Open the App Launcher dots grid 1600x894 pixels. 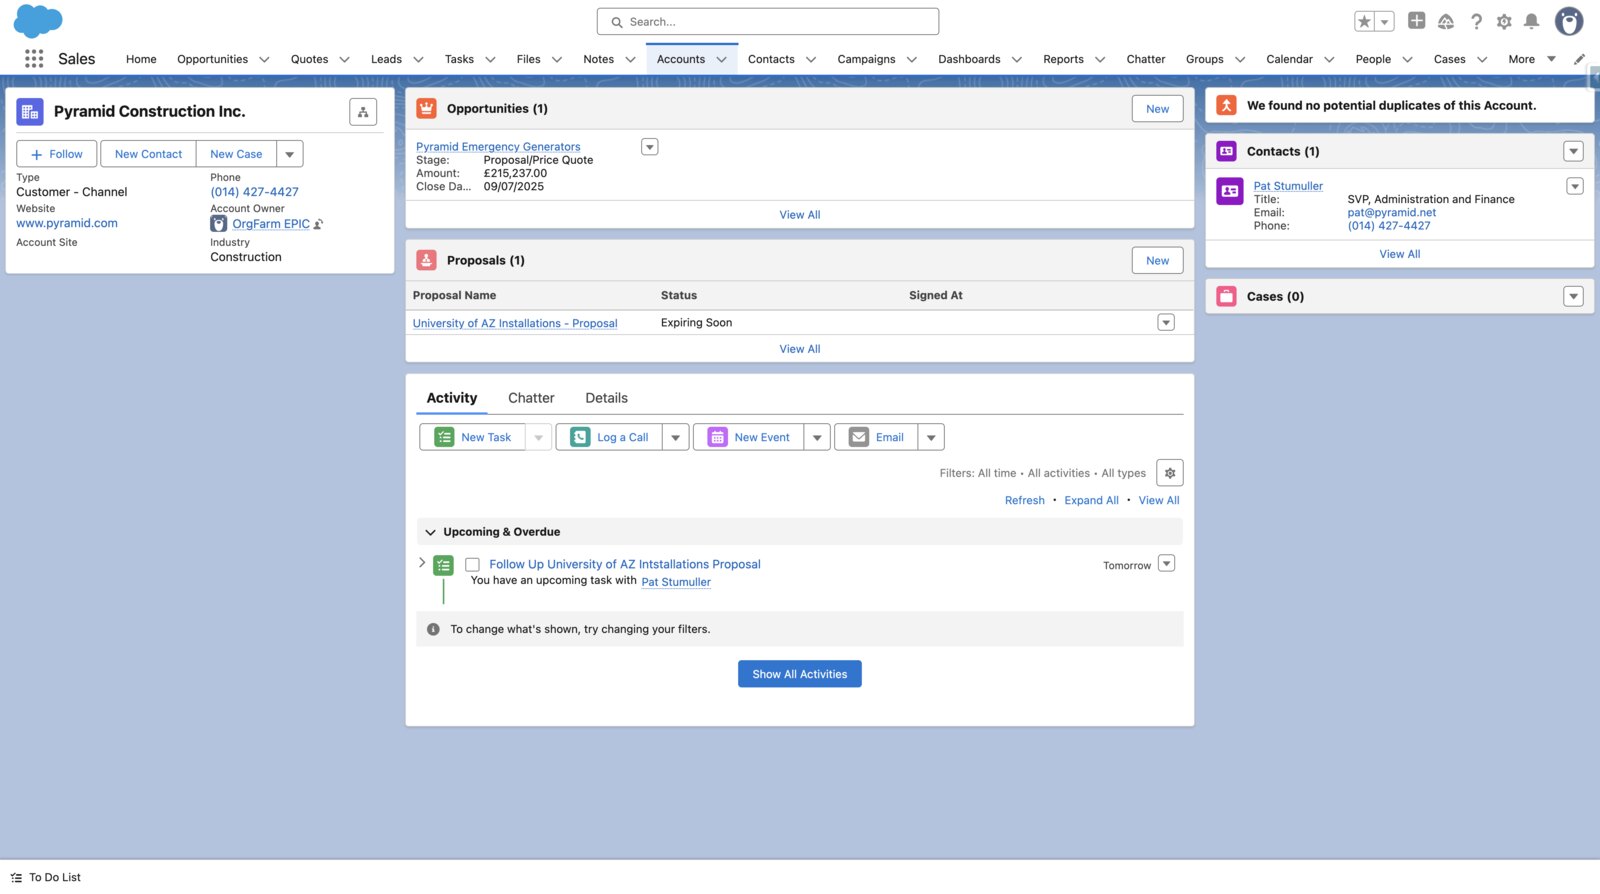[x=34, y=59]
